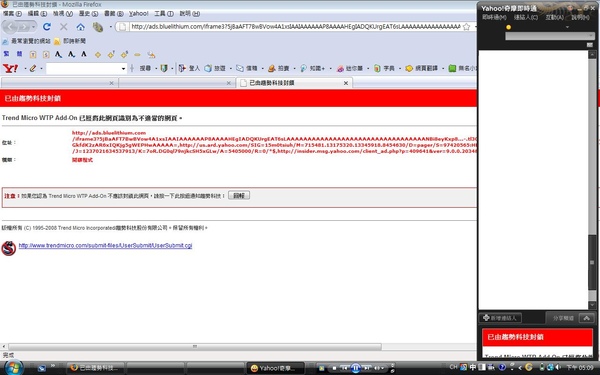Open 連絡人(C) menu in Yahoo Messenger
The height and width of the screenshot is (375, 600).
click(526, 17)
